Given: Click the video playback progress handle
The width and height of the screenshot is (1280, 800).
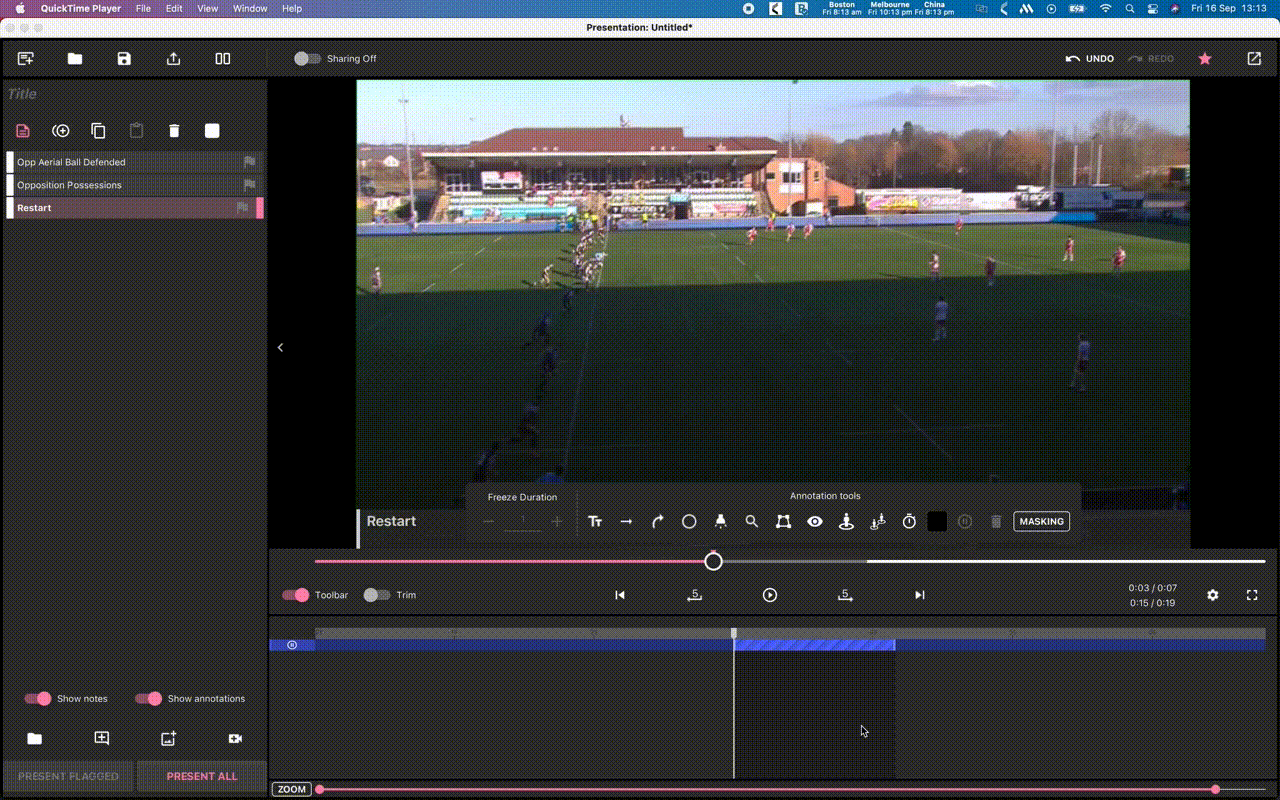Looking at the screenshot, I should (x=713, y=561).
